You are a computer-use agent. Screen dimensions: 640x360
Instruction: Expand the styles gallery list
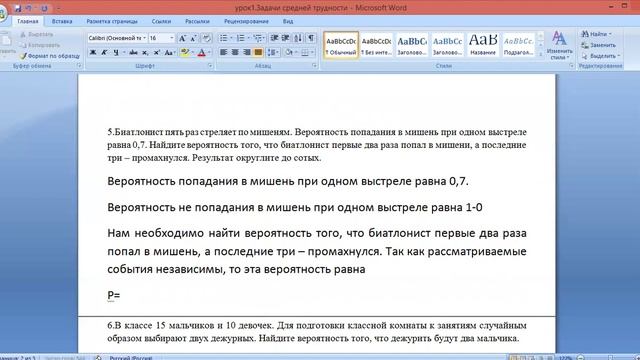point(541,54)
